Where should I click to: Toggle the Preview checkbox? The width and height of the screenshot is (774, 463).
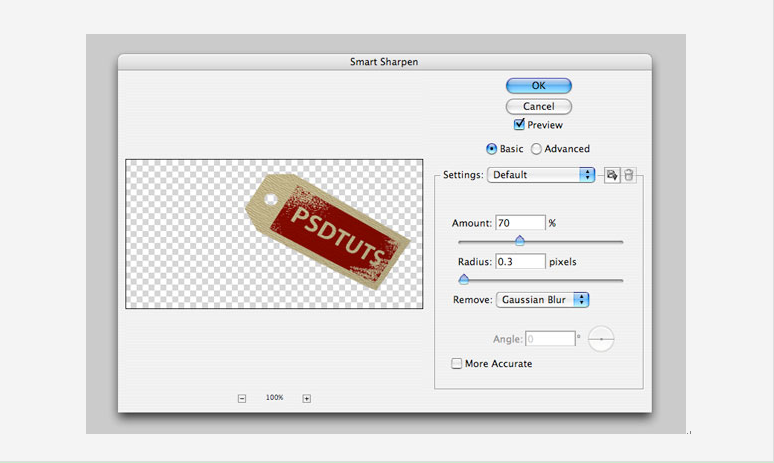point(519,124)
